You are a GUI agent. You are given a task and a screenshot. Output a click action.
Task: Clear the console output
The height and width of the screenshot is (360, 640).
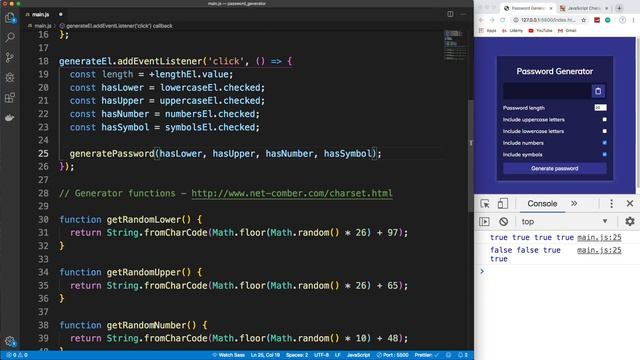[504, 222]
